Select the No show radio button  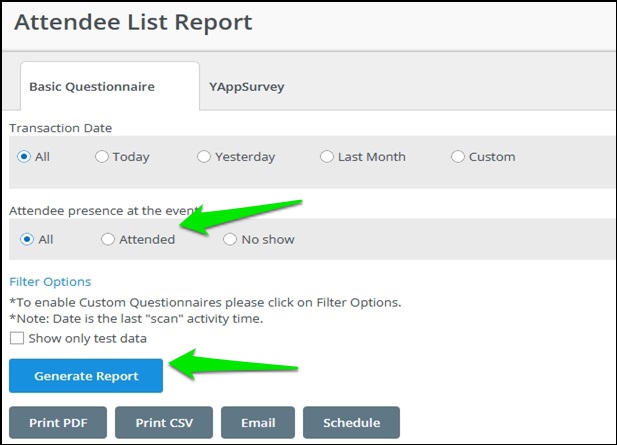coord(230,239)
